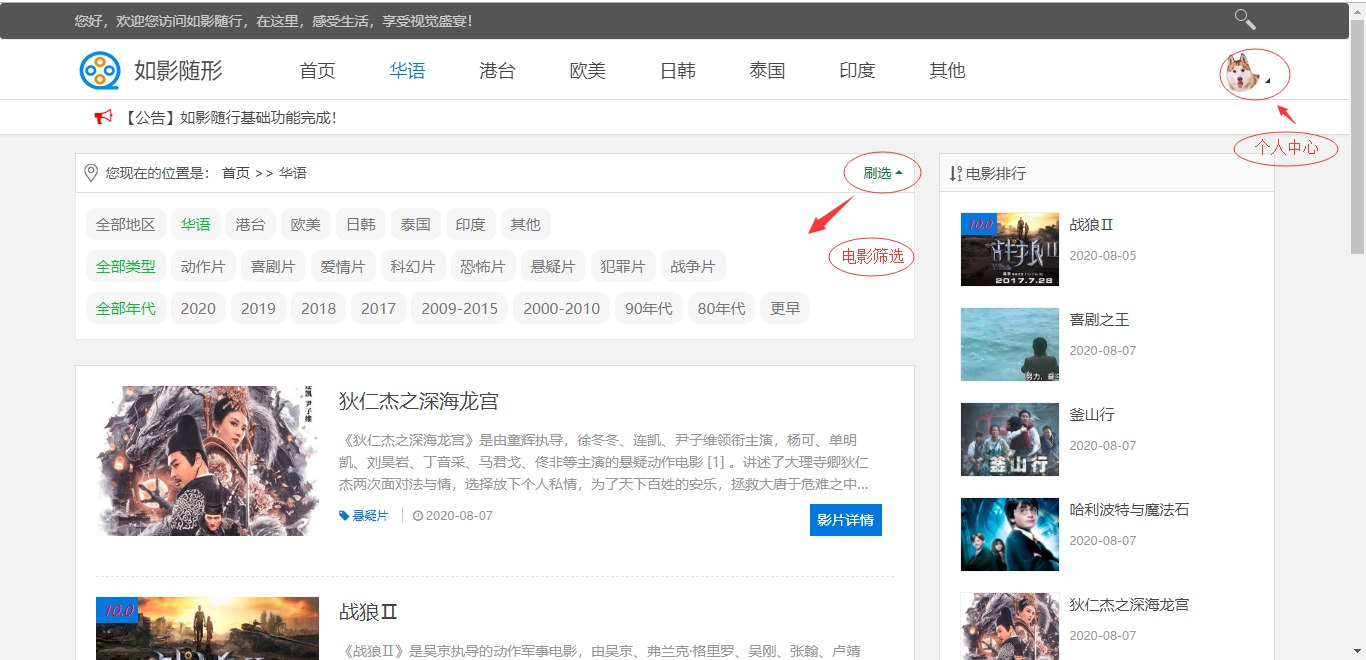Choose the 悬疑片 genre filter chip
Image resolution: width=1366 pixels, height=660 pixels.
click(x=553, y=266)
